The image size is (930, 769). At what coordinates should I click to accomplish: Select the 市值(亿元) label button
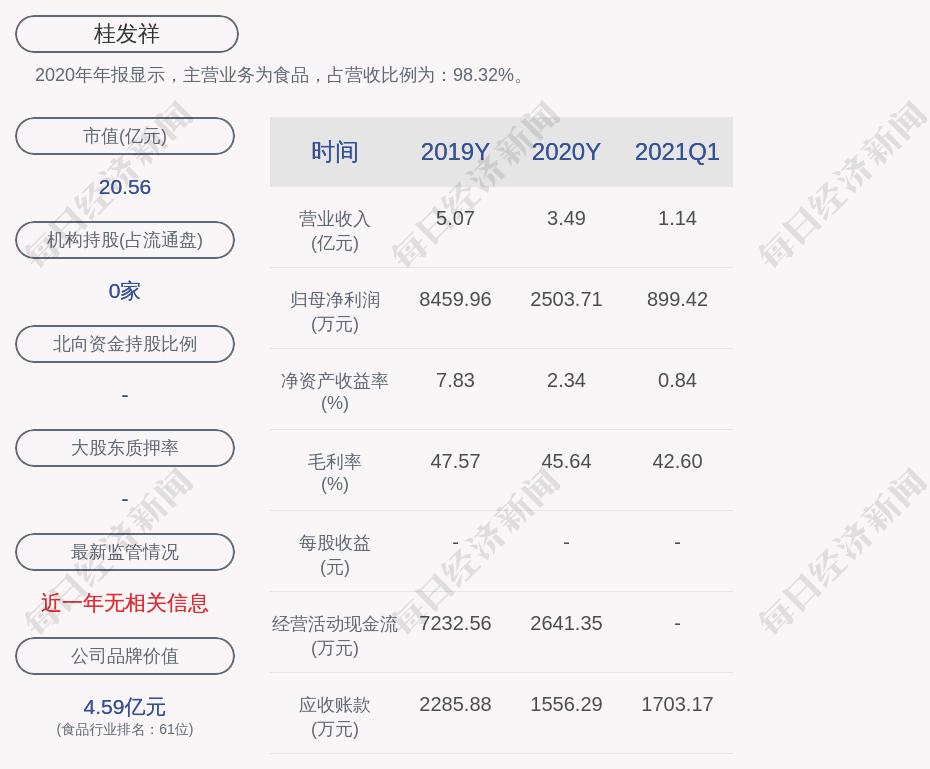tap(125, 136)
